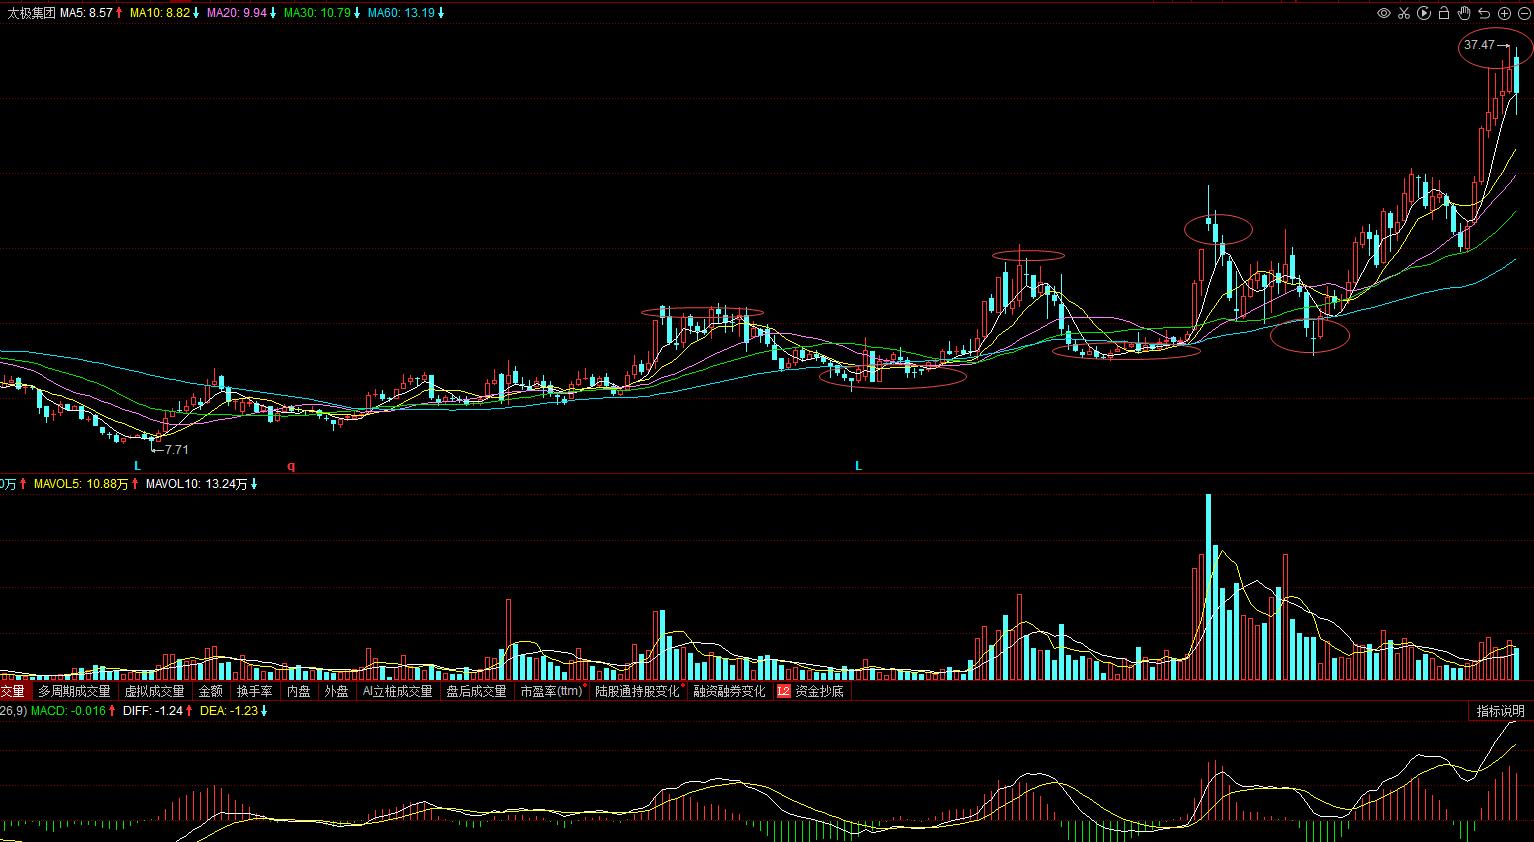This screenshot has width=1534, height=842.
Task: Select the scissors cut tool icon
Action: [1404, 13]
